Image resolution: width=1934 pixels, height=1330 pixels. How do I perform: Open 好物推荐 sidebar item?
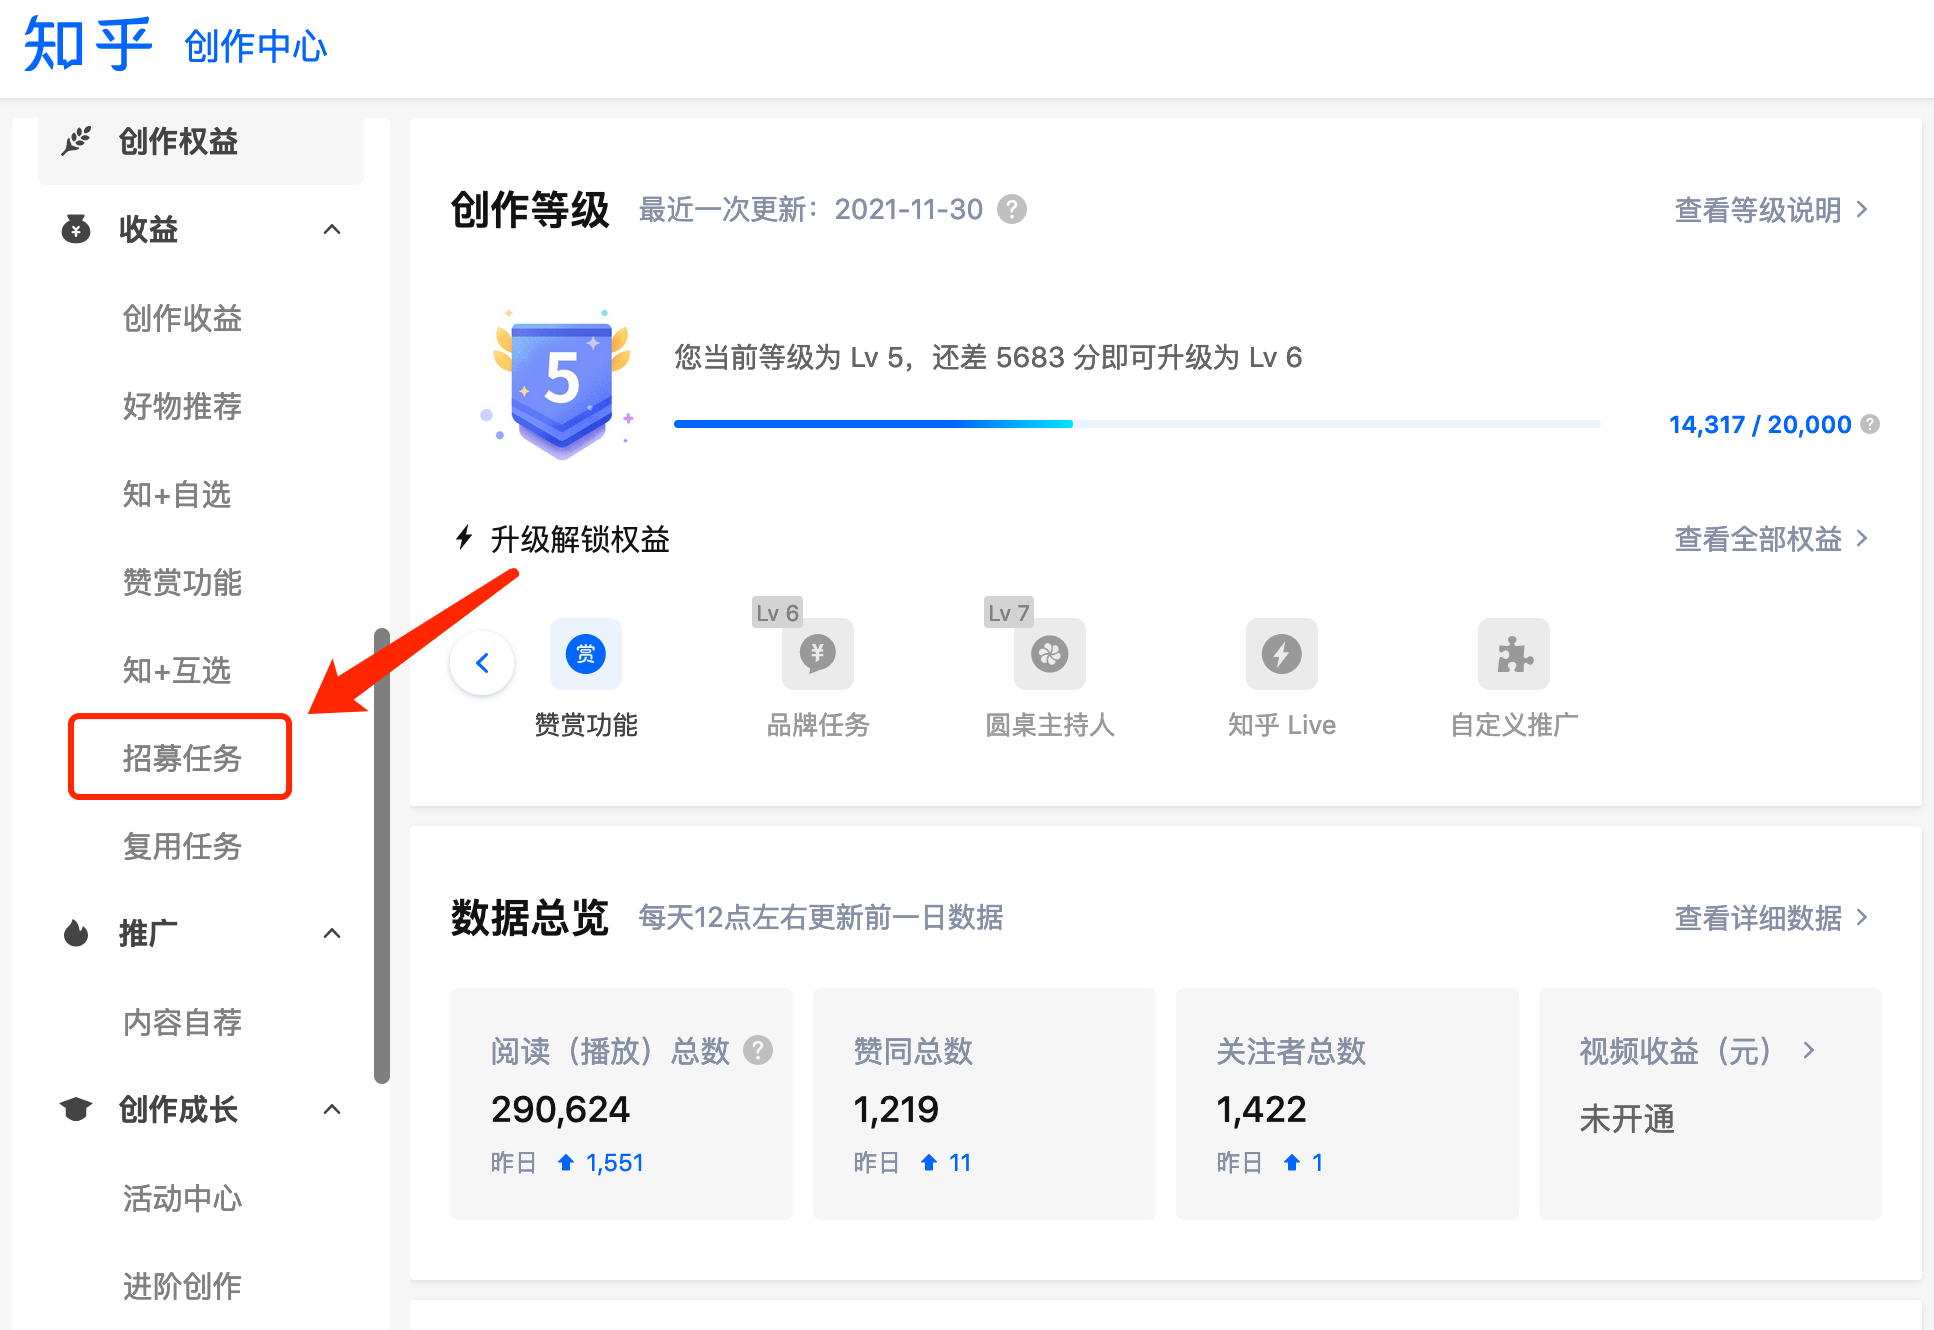click(x=181, y=406)
